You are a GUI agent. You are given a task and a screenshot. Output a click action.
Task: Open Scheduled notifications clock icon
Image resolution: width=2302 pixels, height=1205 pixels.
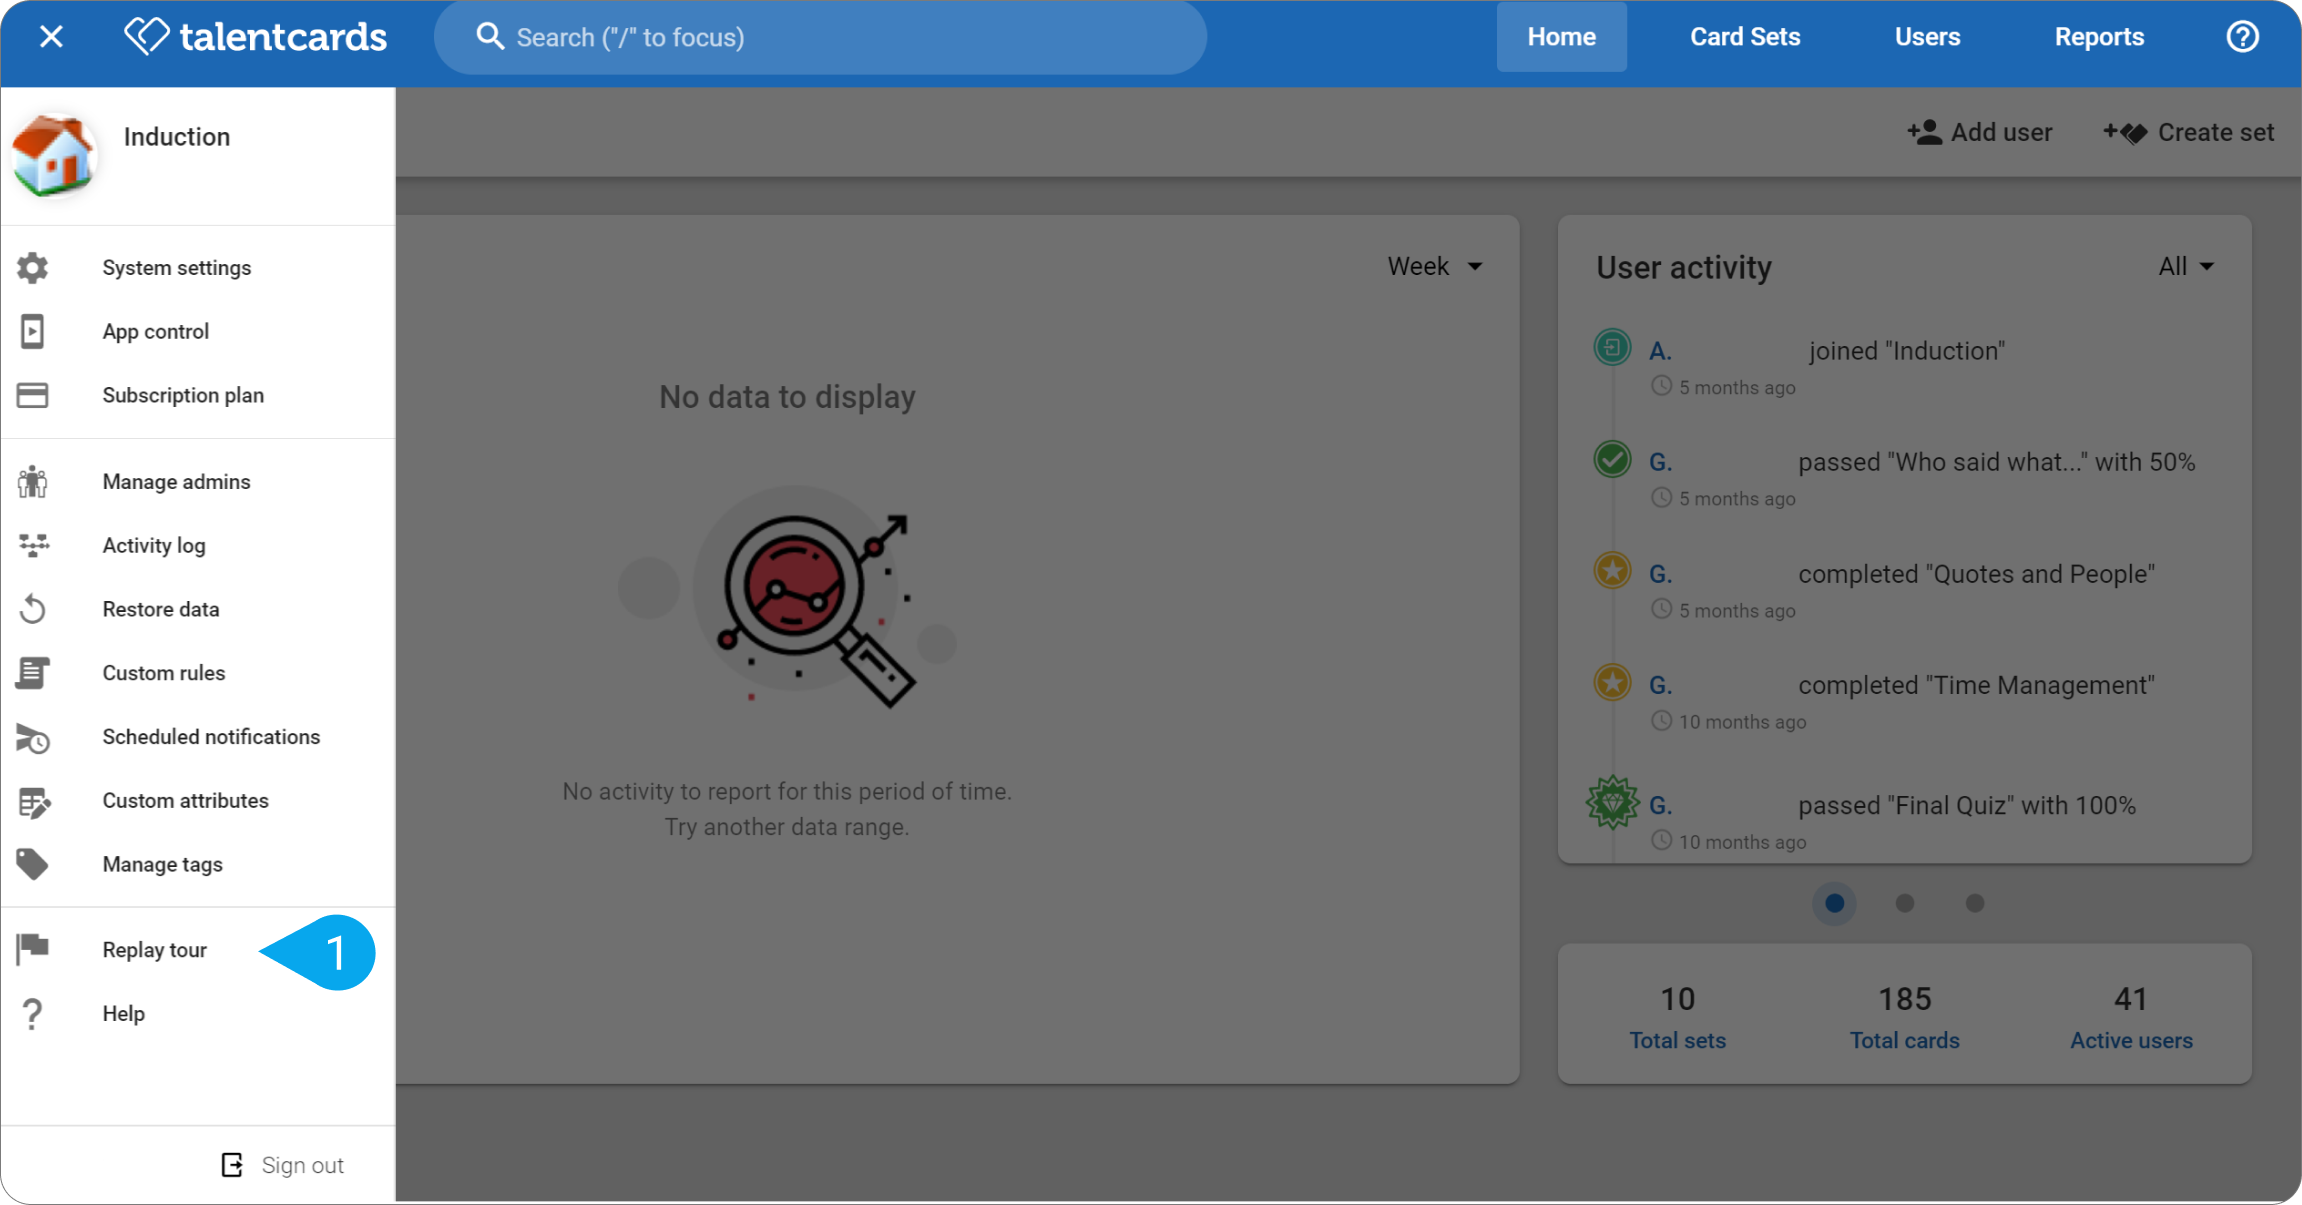(32, 737)
